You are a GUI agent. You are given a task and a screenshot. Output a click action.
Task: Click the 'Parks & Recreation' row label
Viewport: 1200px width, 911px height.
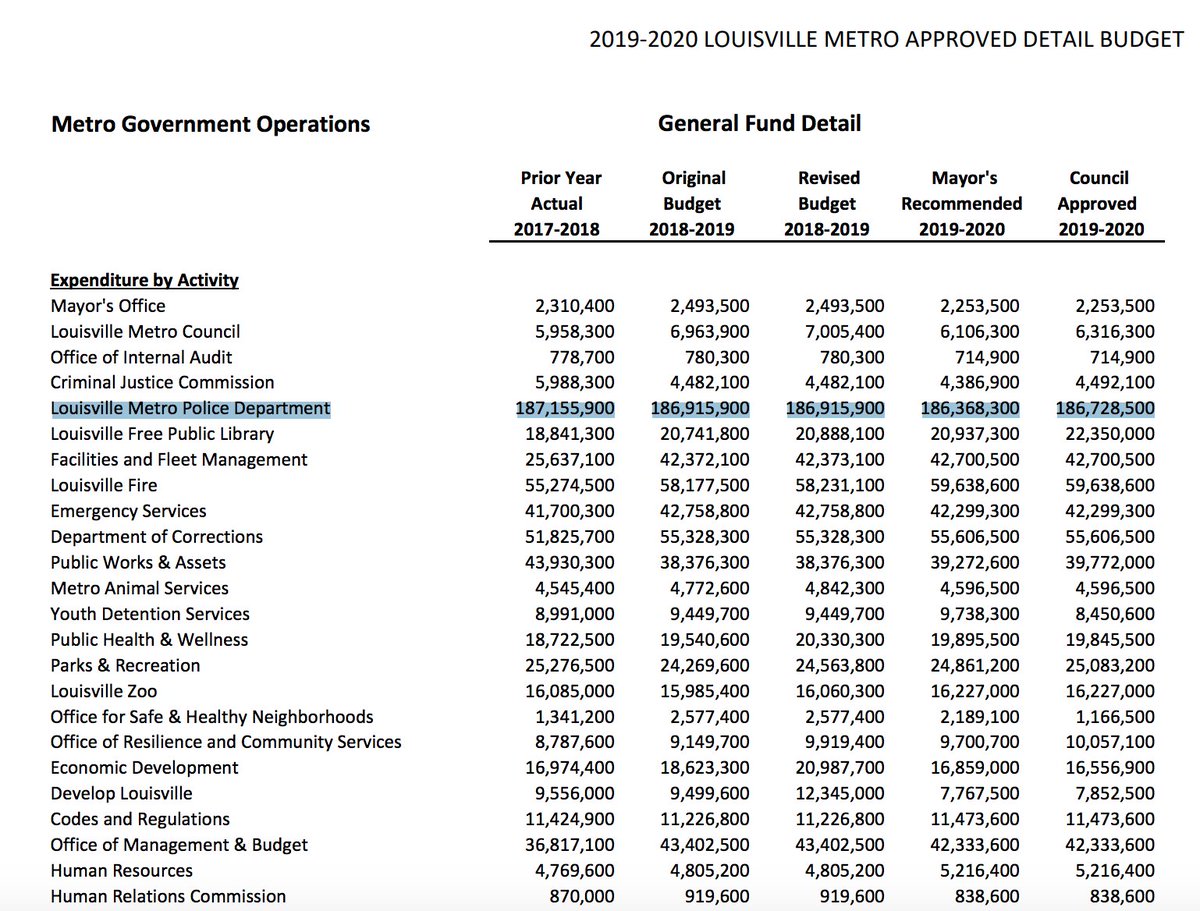pyautogui.click(x=125, y=665)
